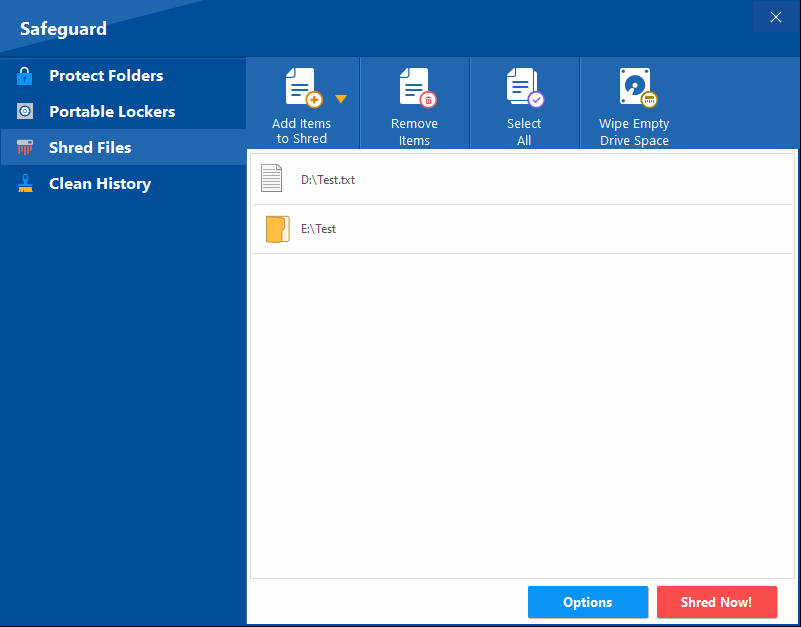Click the Wipe Empty Drive Space label
Image resolution: width=801 pixels, height=627 pixels.
pos(634,132)
